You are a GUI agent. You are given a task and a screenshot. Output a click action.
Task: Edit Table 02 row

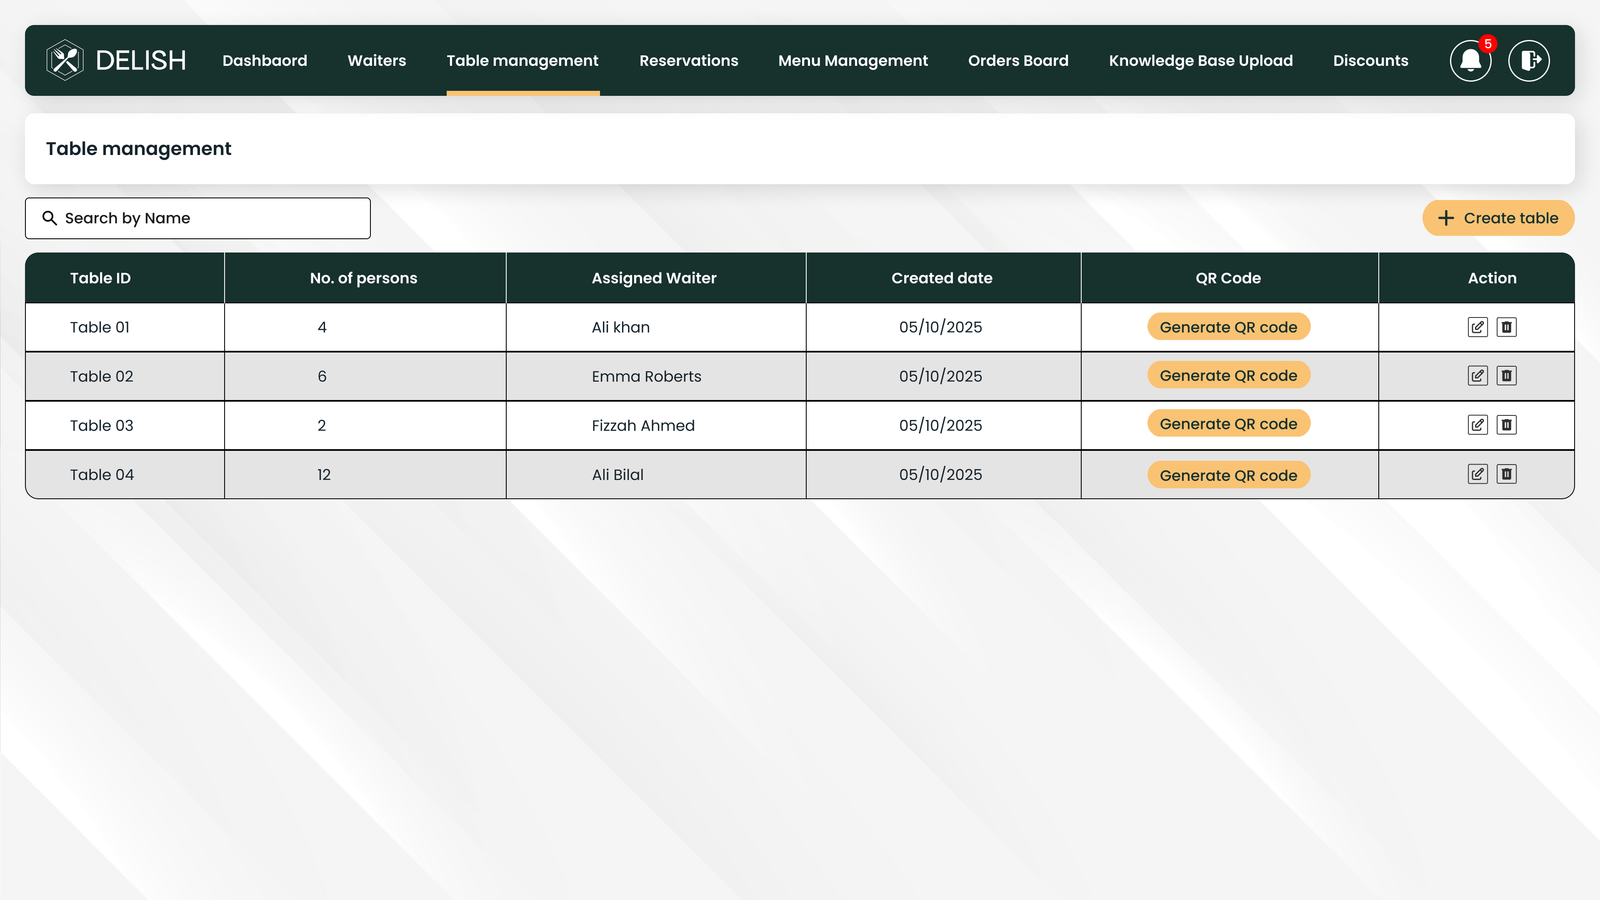coord(1477,376)
